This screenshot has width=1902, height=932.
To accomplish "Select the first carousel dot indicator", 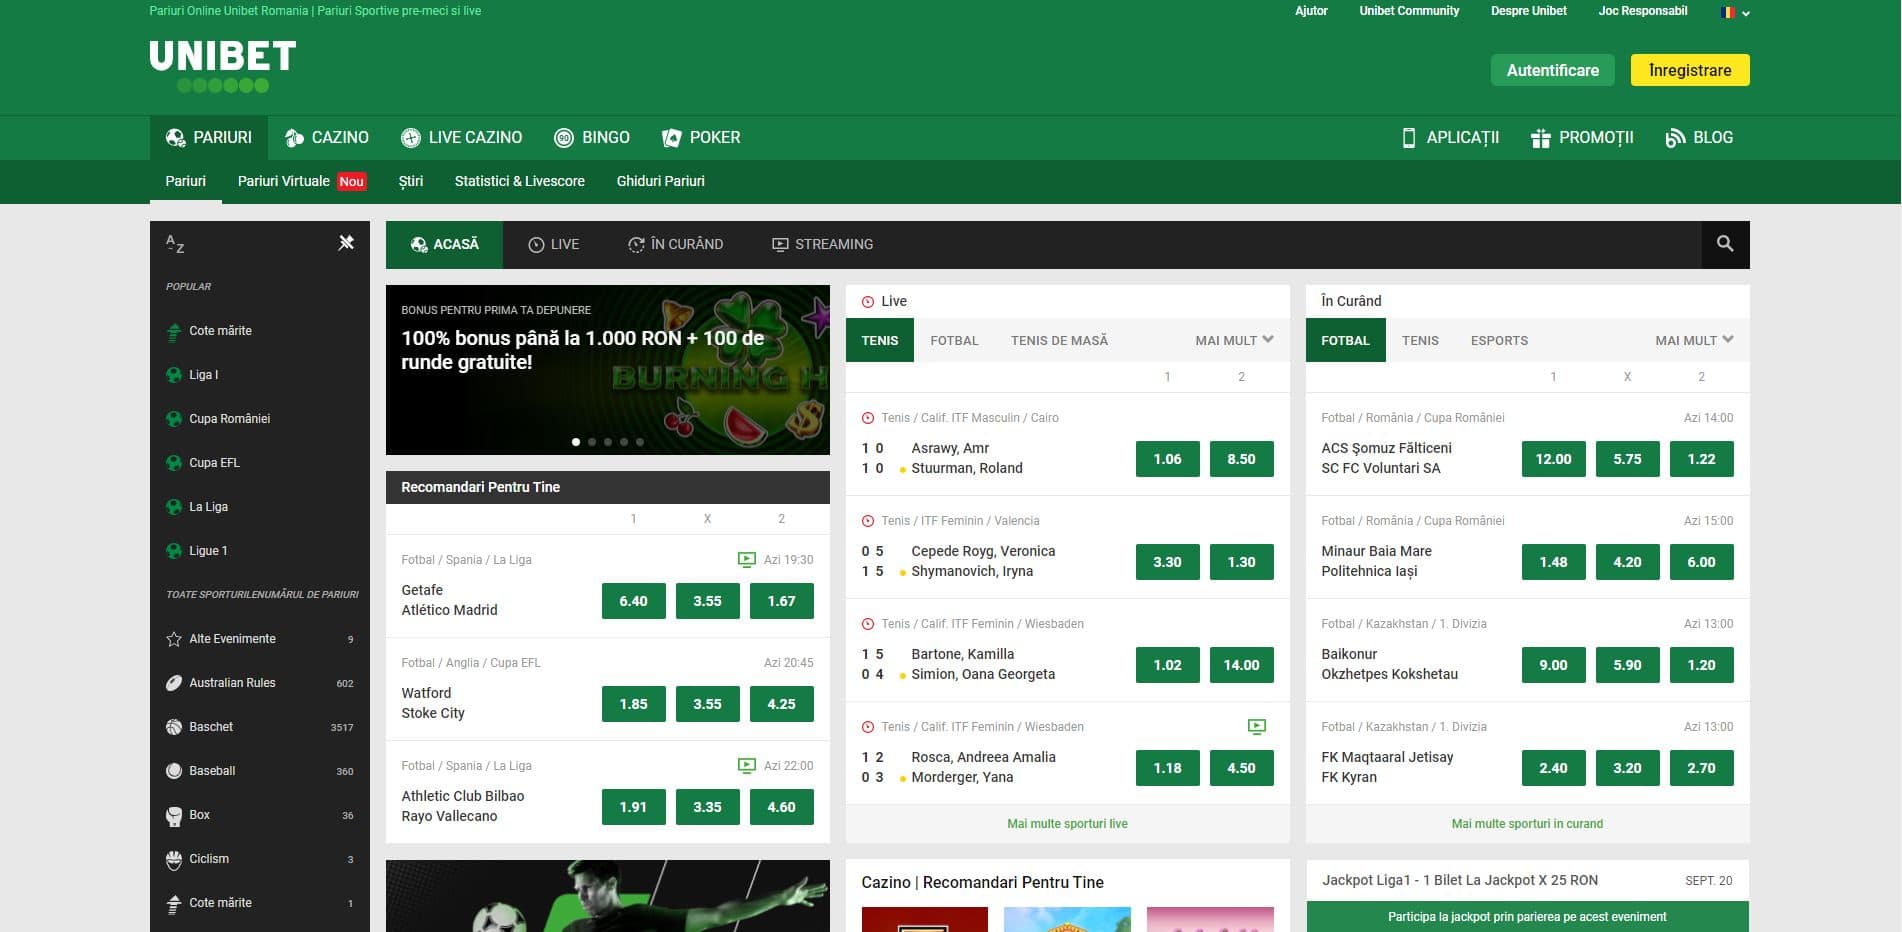I will [x=576, y=442].
